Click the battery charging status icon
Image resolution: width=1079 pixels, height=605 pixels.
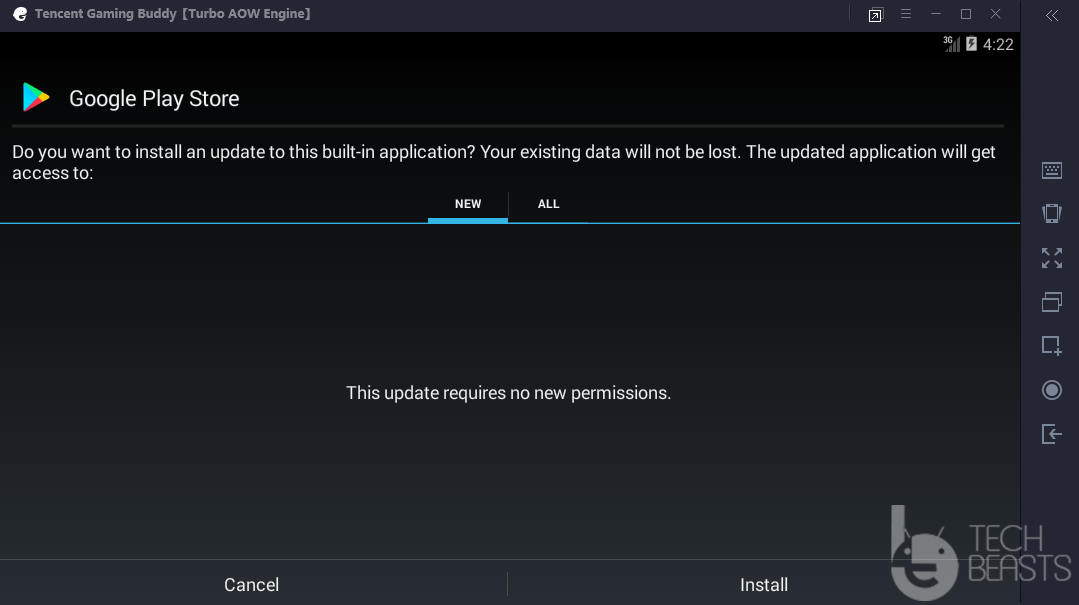coord(971,44)
